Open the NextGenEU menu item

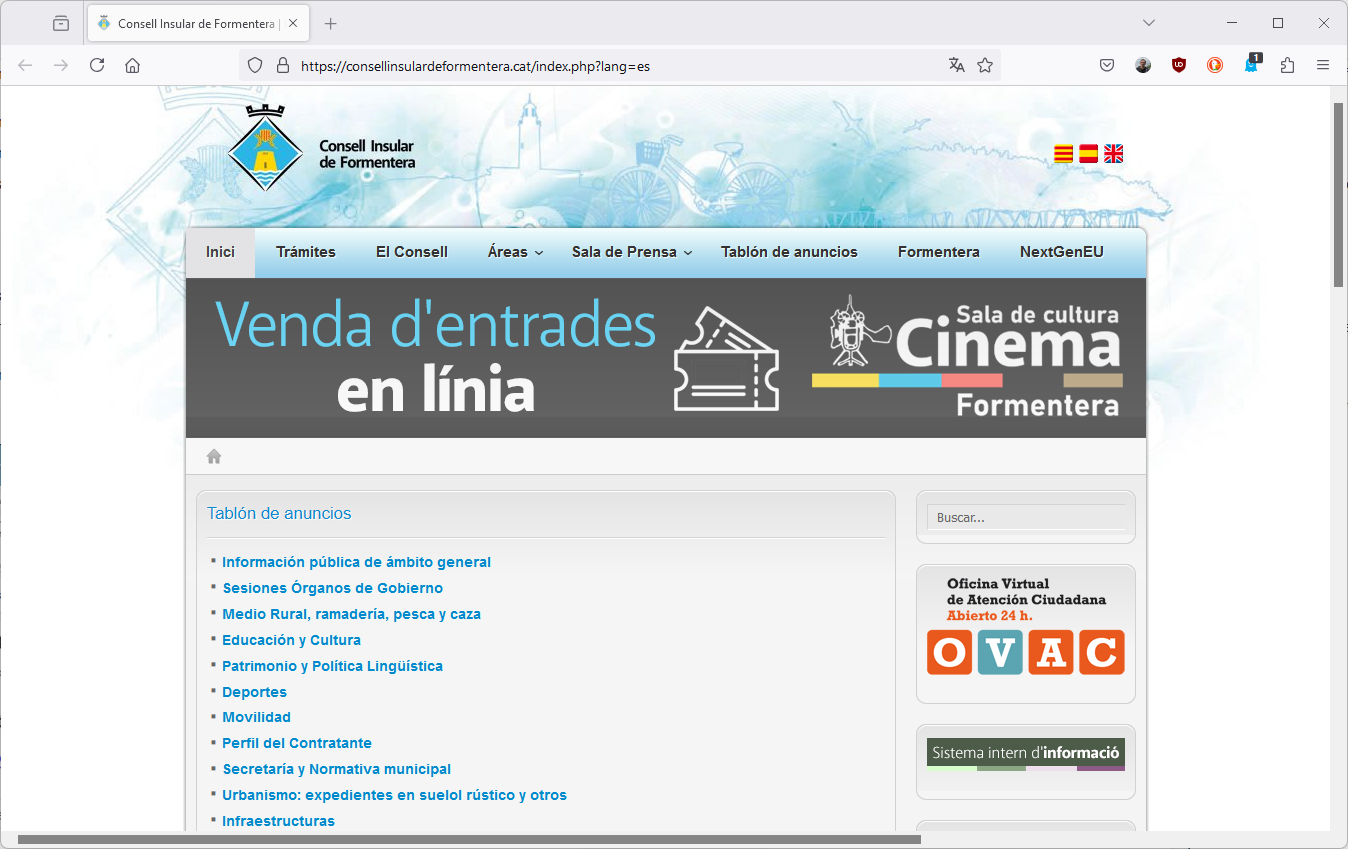pos(1062,252)
